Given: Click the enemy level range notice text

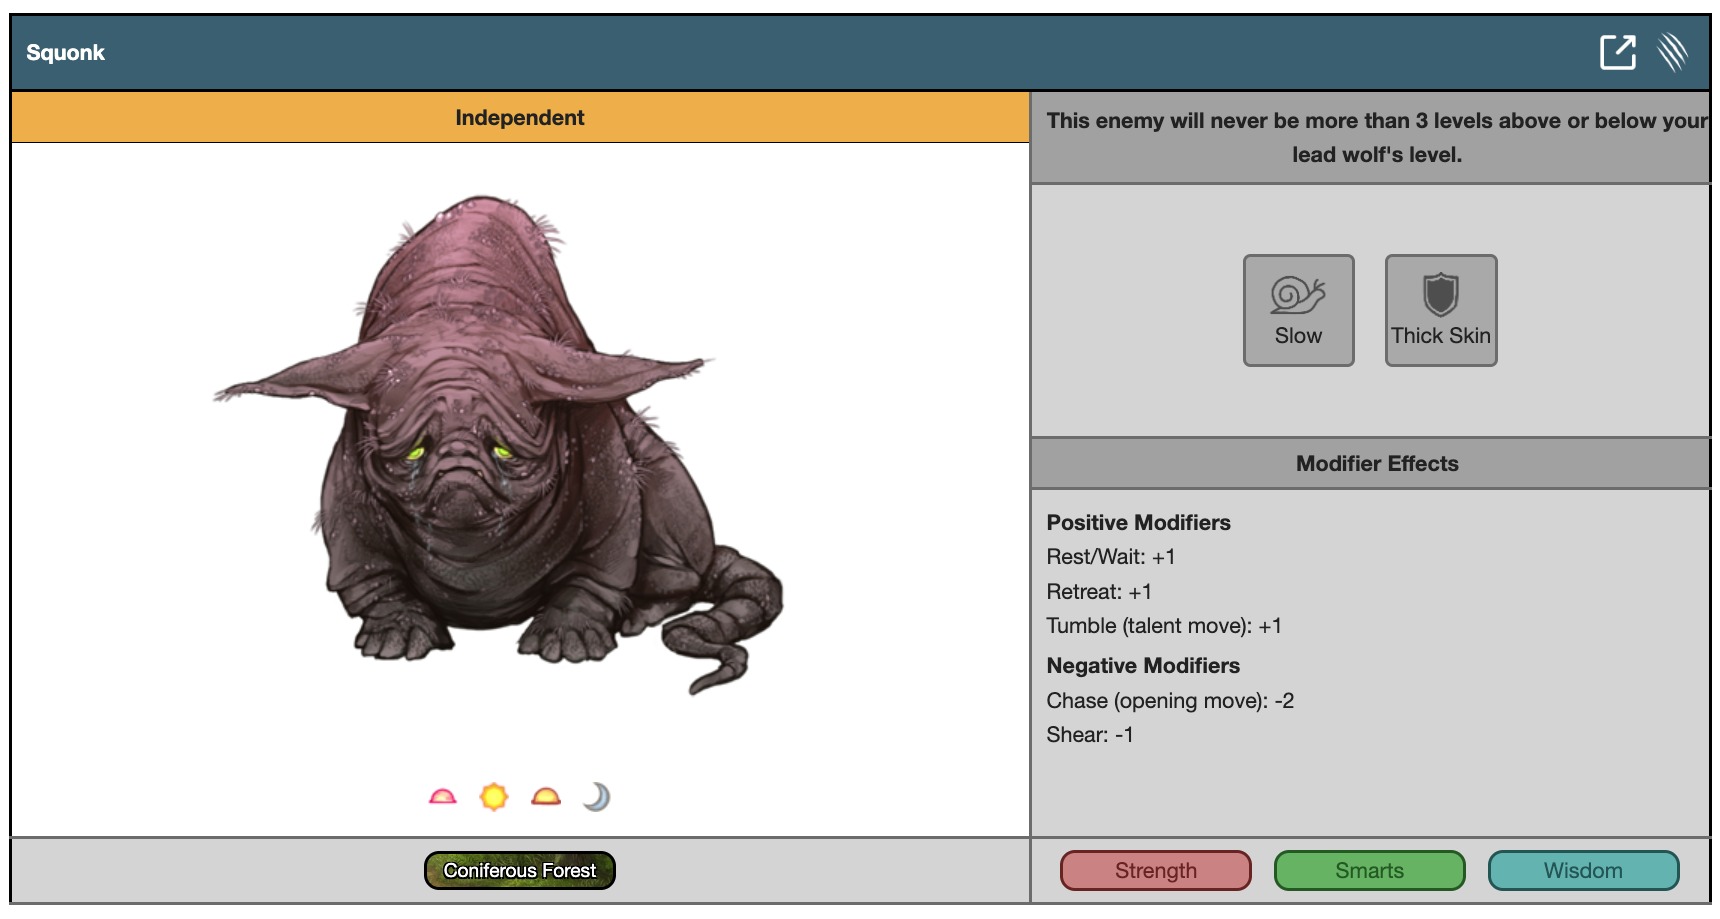Looking at the screenshot, I should [x=1376, y=137].
